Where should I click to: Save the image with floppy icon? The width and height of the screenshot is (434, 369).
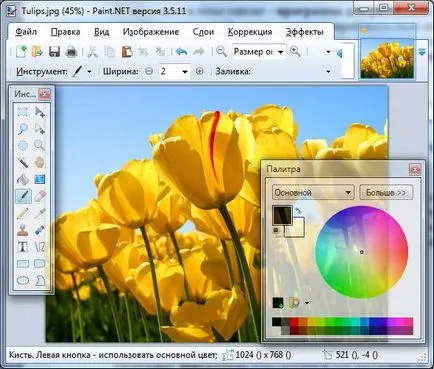(54, 52)
